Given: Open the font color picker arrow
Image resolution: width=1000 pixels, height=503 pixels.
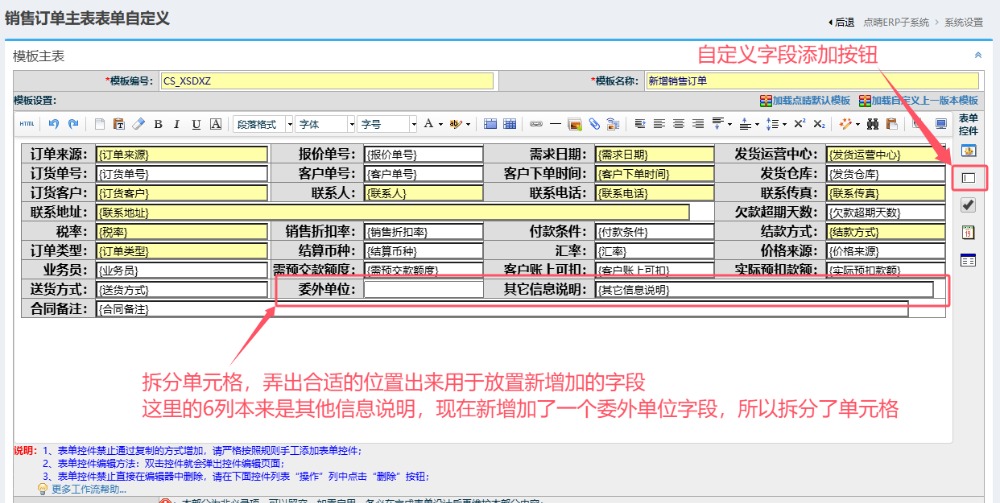Looking at the screenshot, I should (440, 124).
